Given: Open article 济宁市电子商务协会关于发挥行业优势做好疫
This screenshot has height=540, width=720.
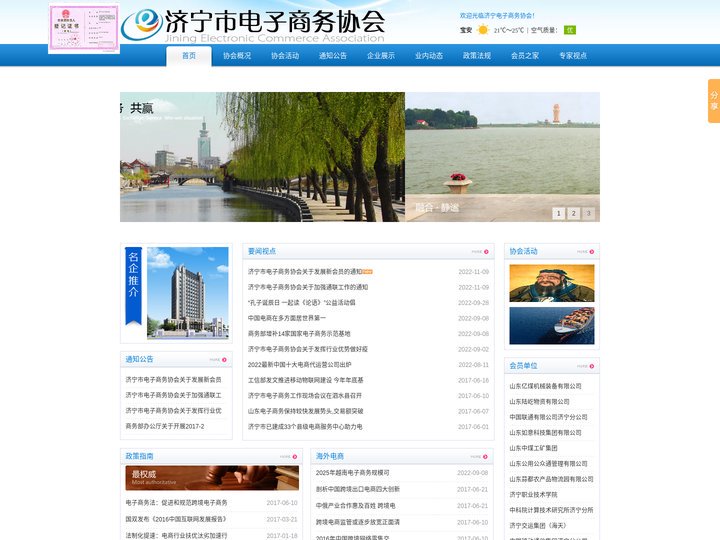Looking at the screenshot, I should pyautogui.click(x=308, y=349).
